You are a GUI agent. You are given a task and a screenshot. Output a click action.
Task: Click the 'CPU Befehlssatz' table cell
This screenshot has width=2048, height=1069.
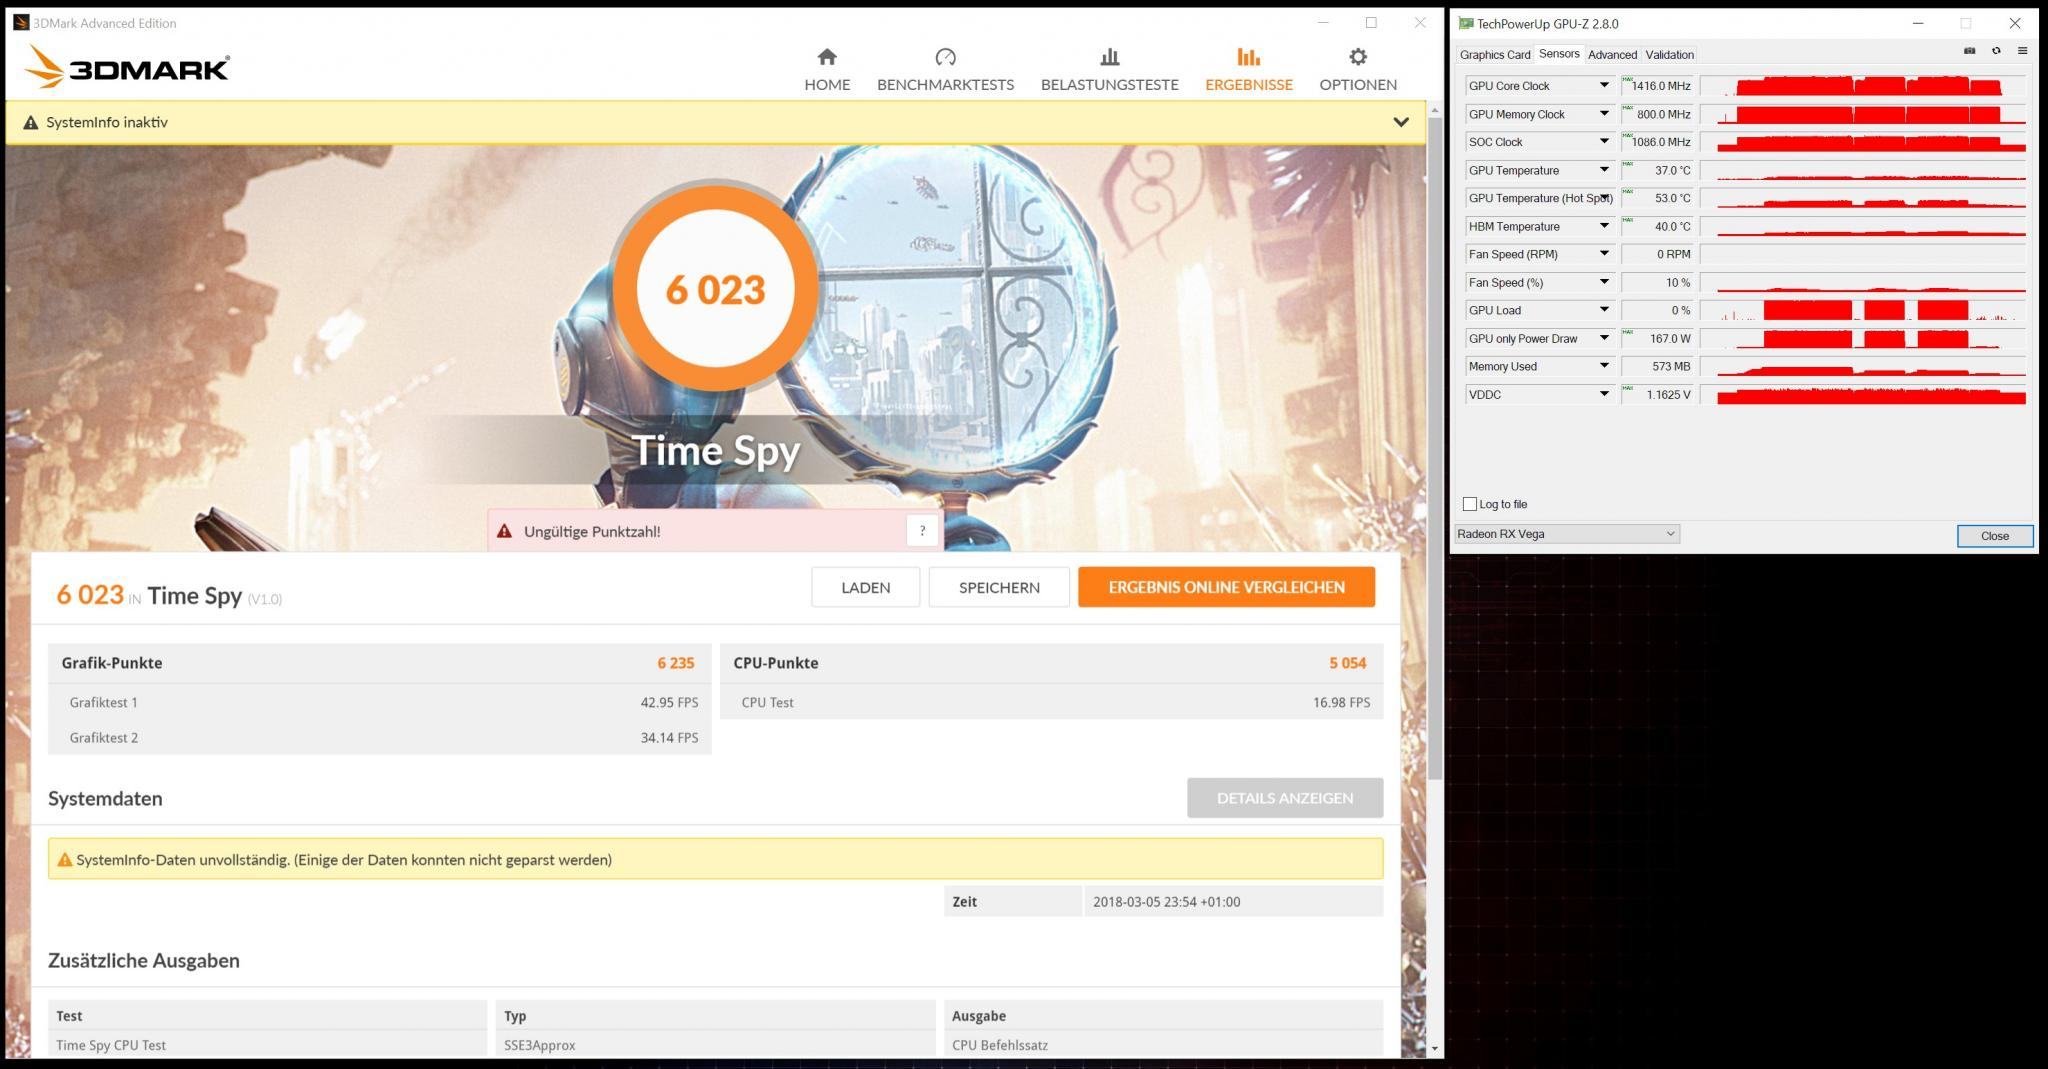coord(1163,1045)
